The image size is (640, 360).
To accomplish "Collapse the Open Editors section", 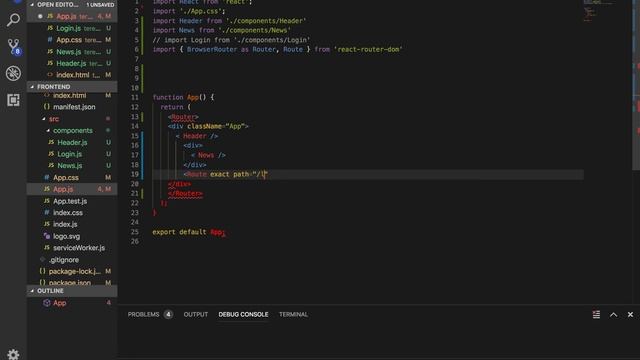I will 72,4.
